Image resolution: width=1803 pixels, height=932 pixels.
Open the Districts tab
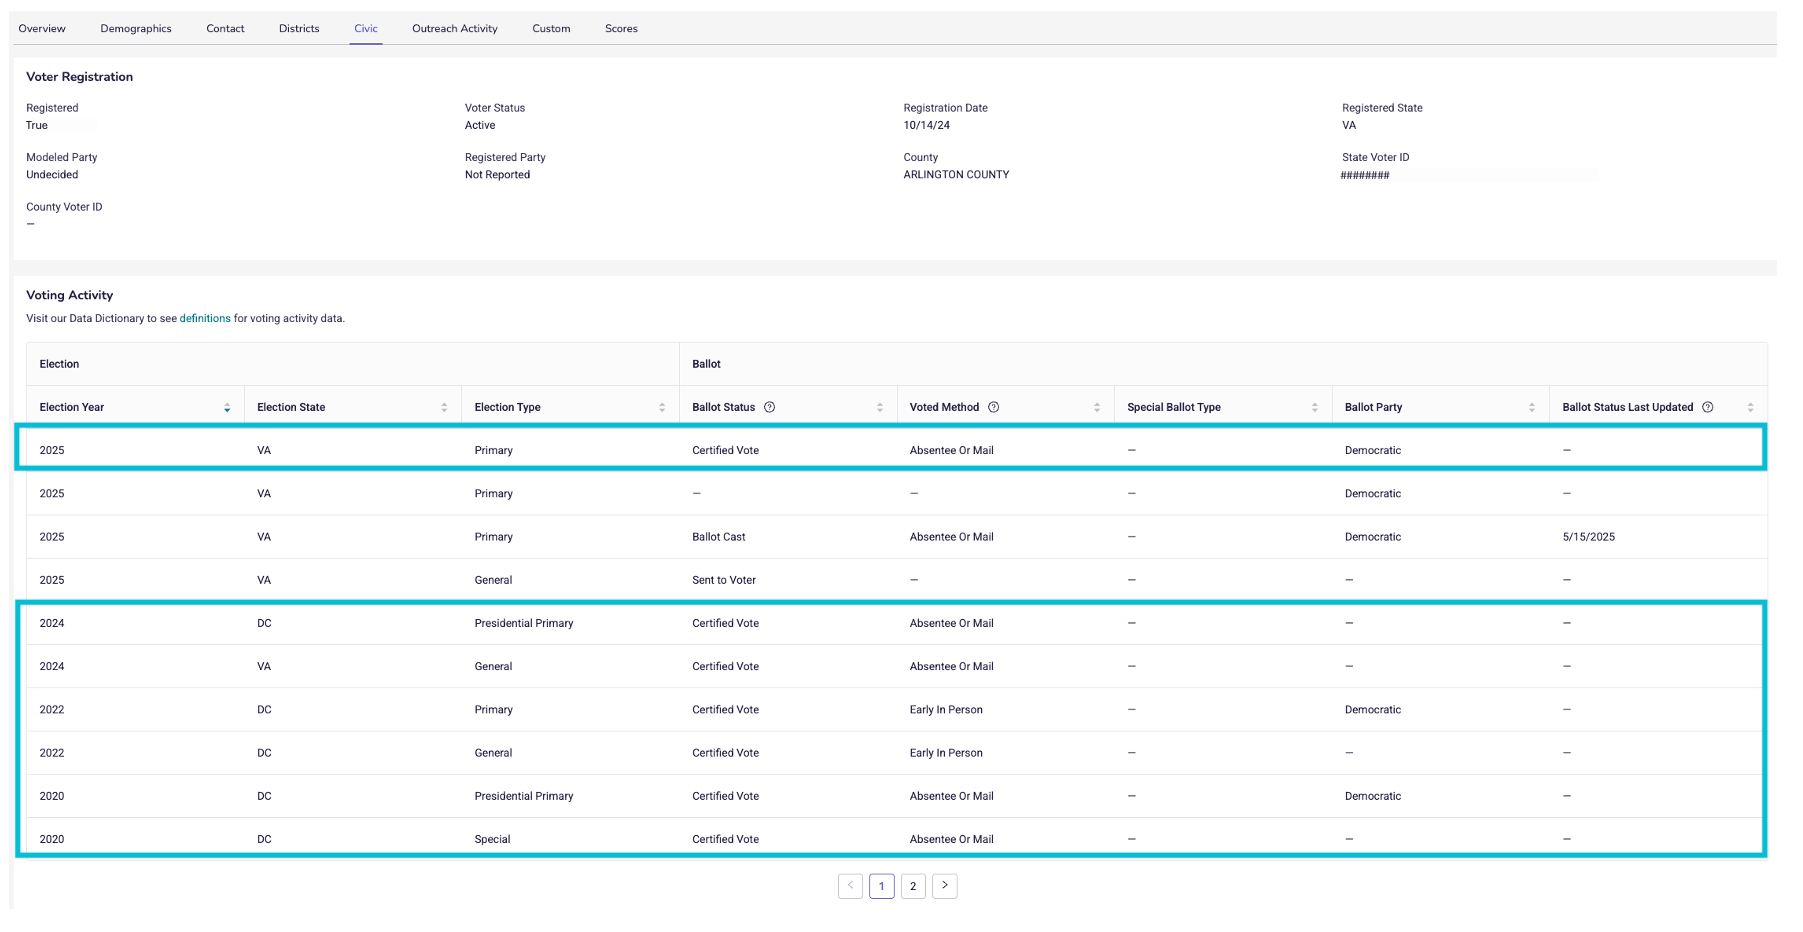coord(299,29)
